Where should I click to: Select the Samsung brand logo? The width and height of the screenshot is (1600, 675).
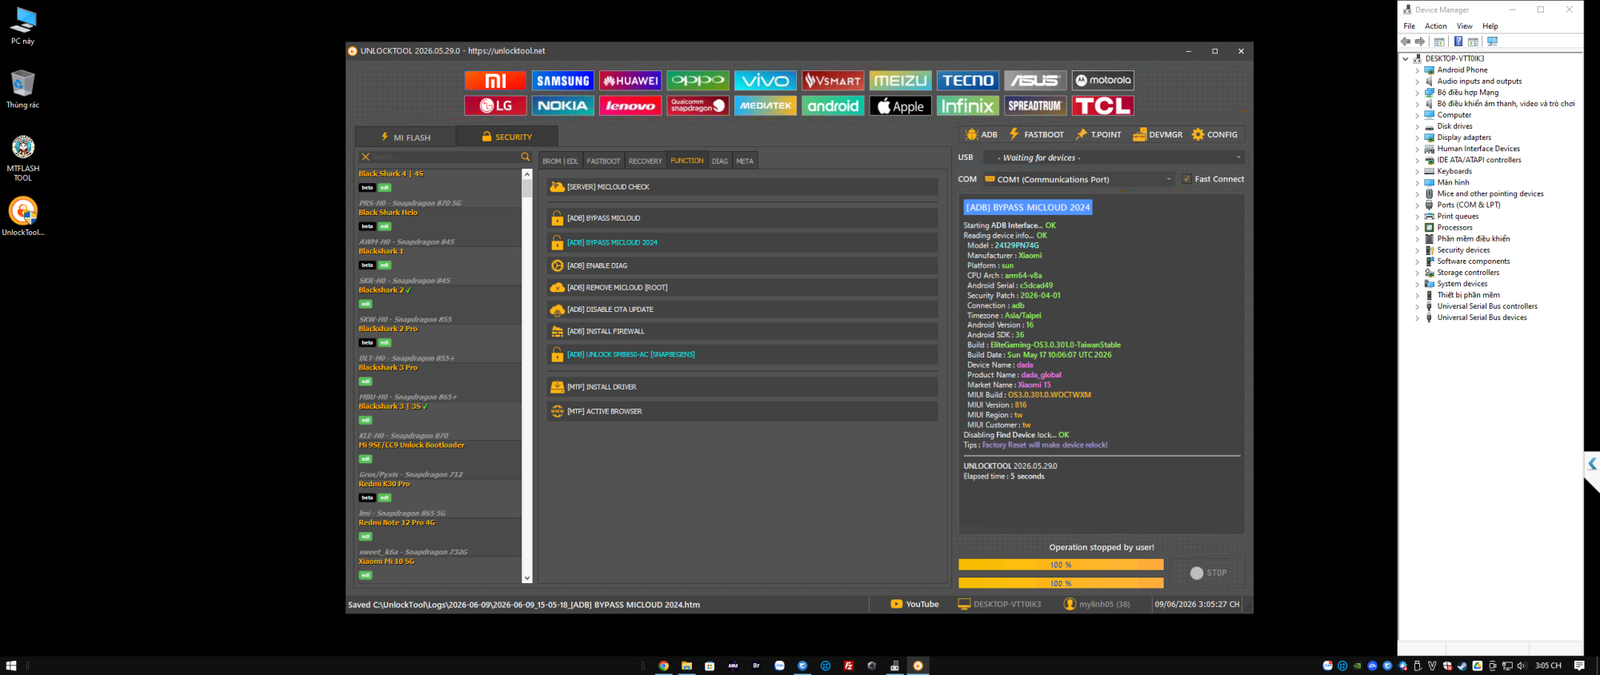pyautogui.click(x=563, y=80)
